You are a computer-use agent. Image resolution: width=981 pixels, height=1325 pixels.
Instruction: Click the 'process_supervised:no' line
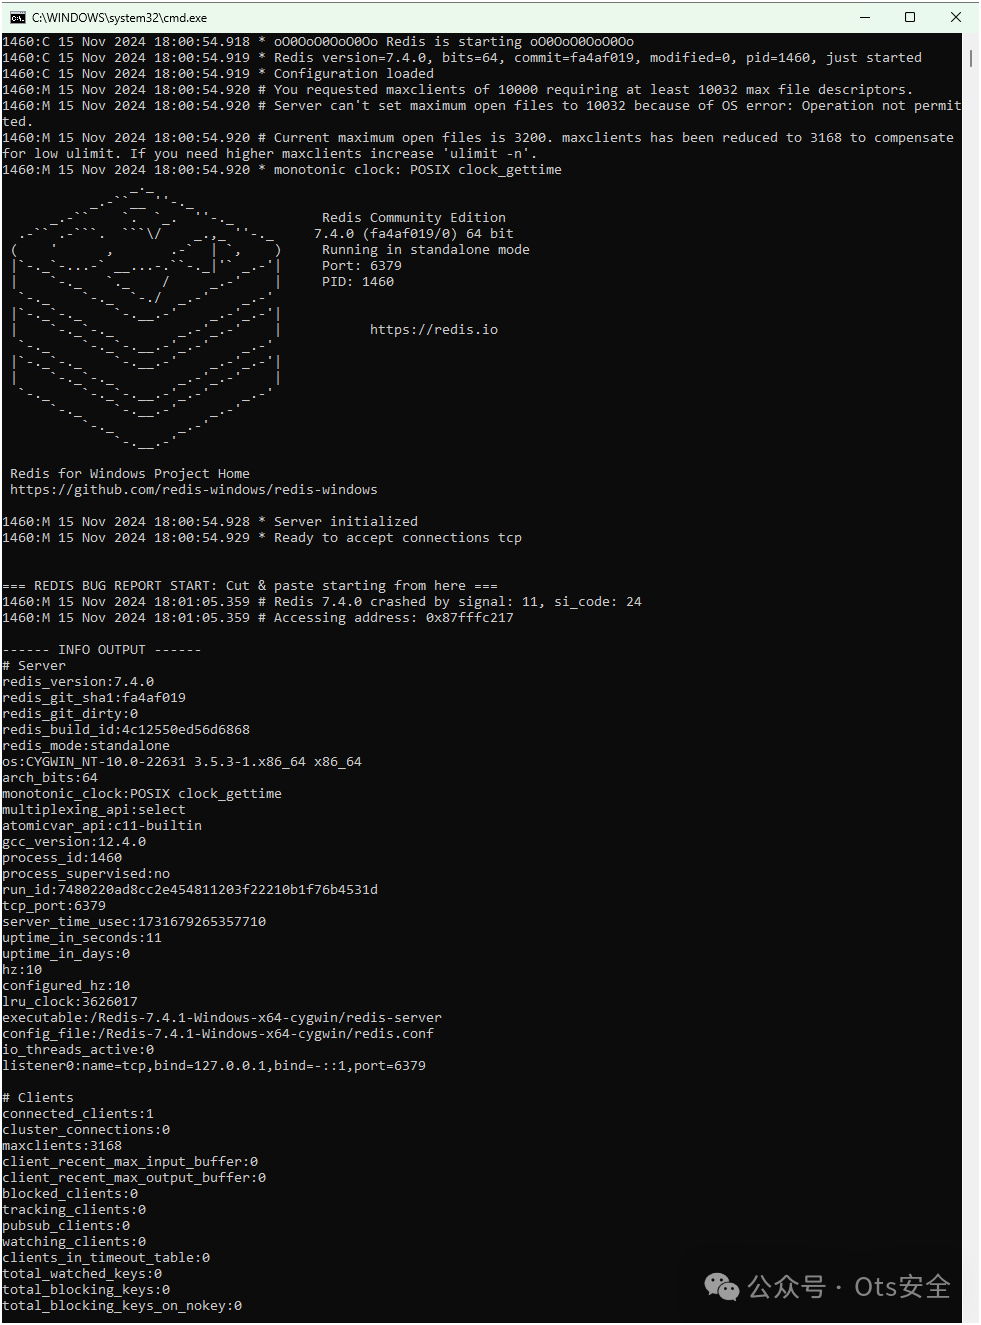click(86, 874)
